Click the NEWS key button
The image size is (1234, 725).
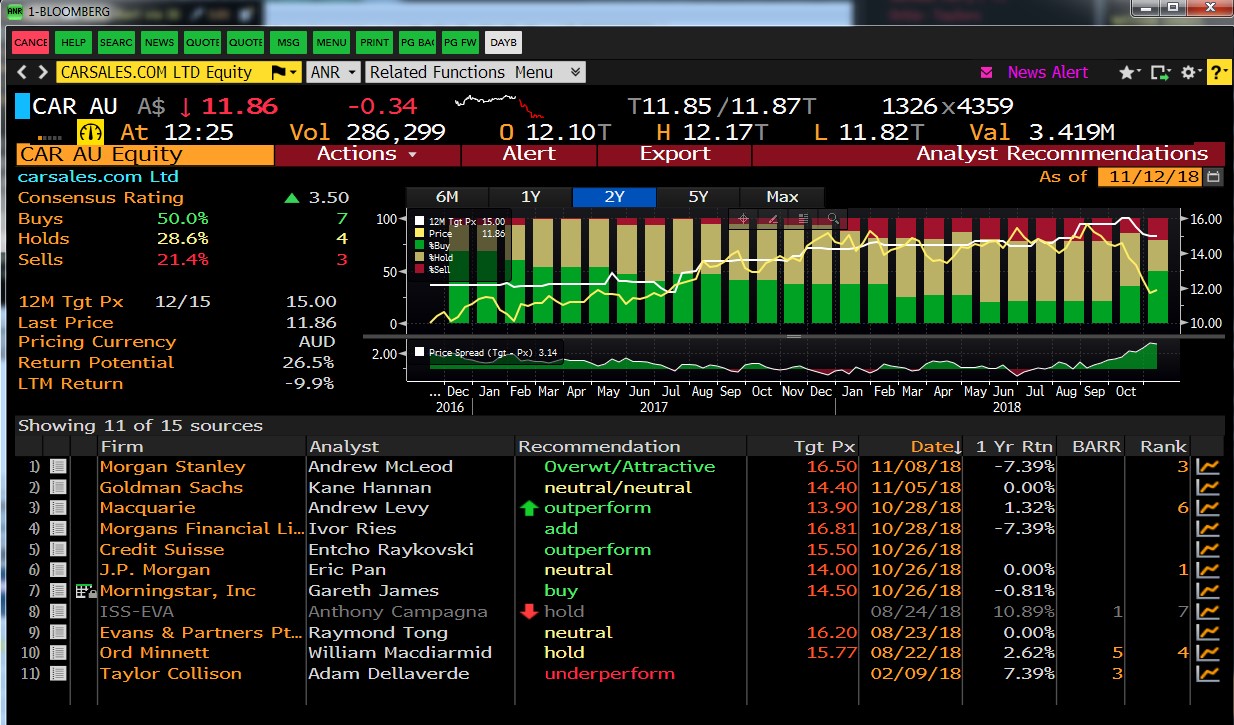pos(159,42)
